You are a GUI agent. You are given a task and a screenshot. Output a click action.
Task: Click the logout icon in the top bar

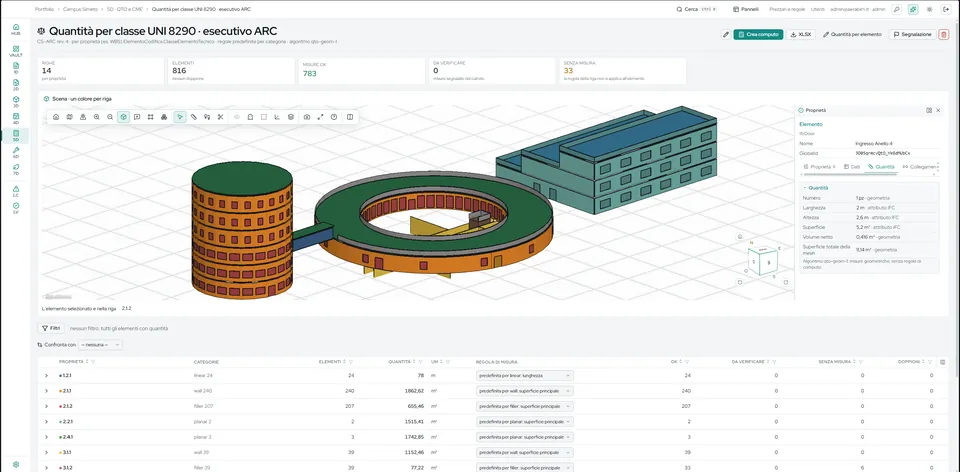pyautogui.click(x=947, y=9)
